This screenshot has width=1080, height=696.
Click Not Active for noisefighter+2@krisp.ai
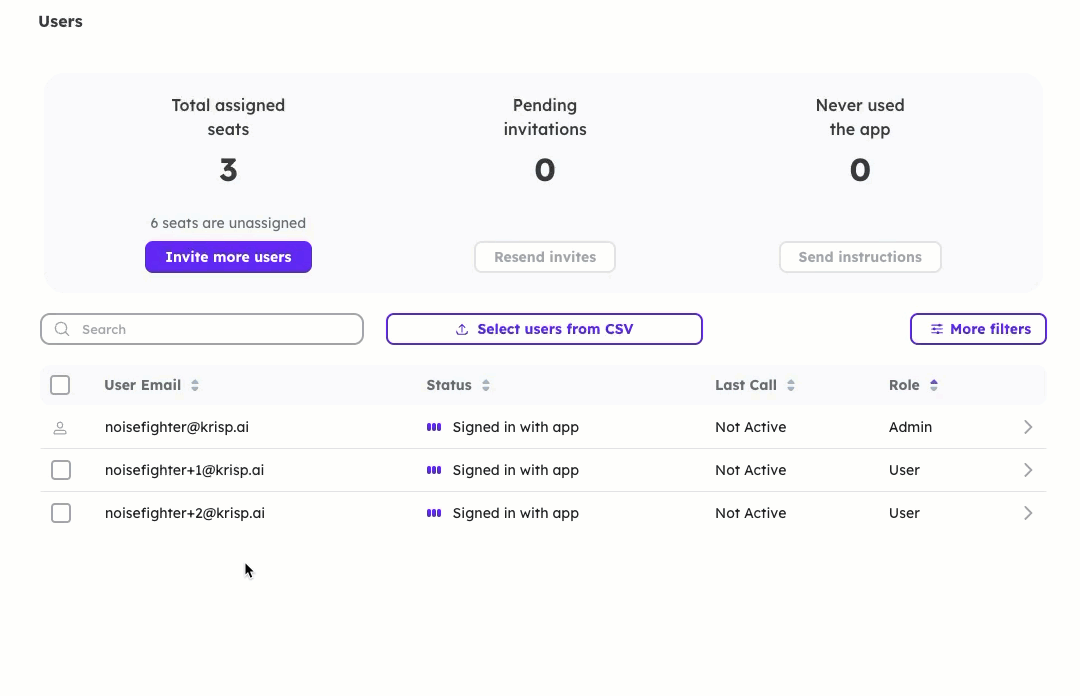point(751,513)
